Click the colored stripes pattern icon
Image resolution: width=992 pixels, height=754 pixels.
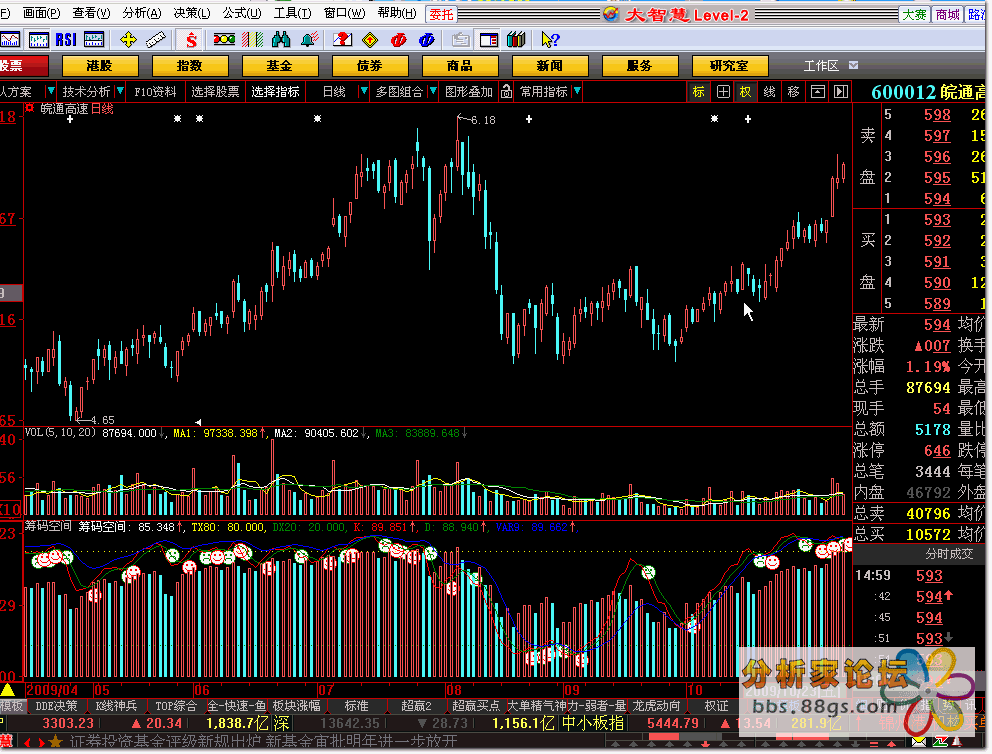tap(252, 40)
